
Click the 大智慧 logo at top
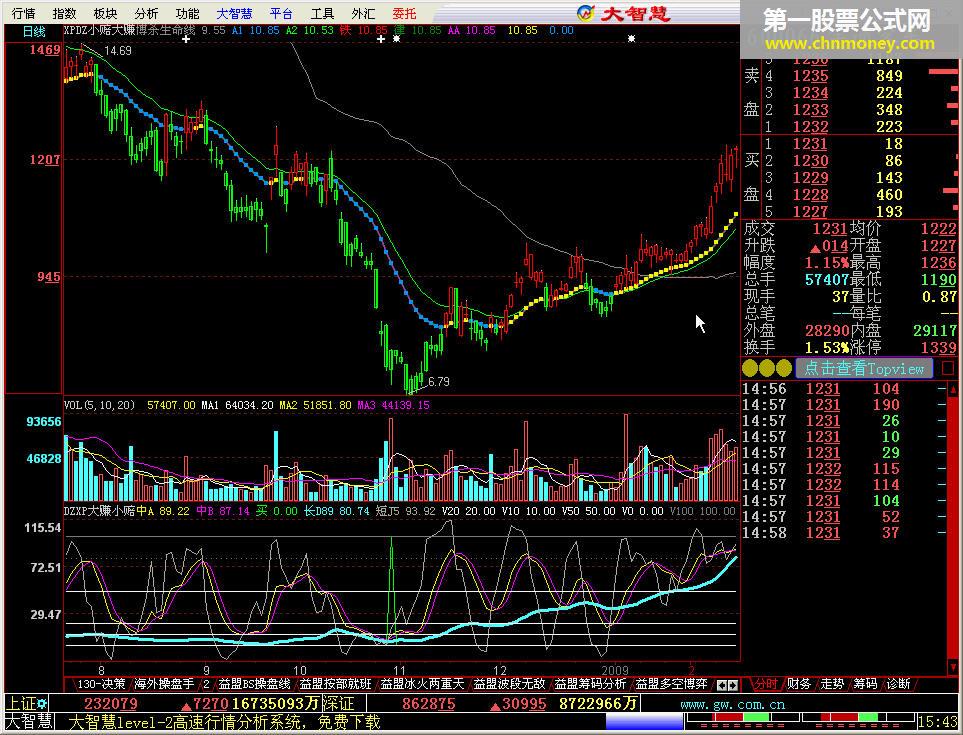click(x=623, y=13)
